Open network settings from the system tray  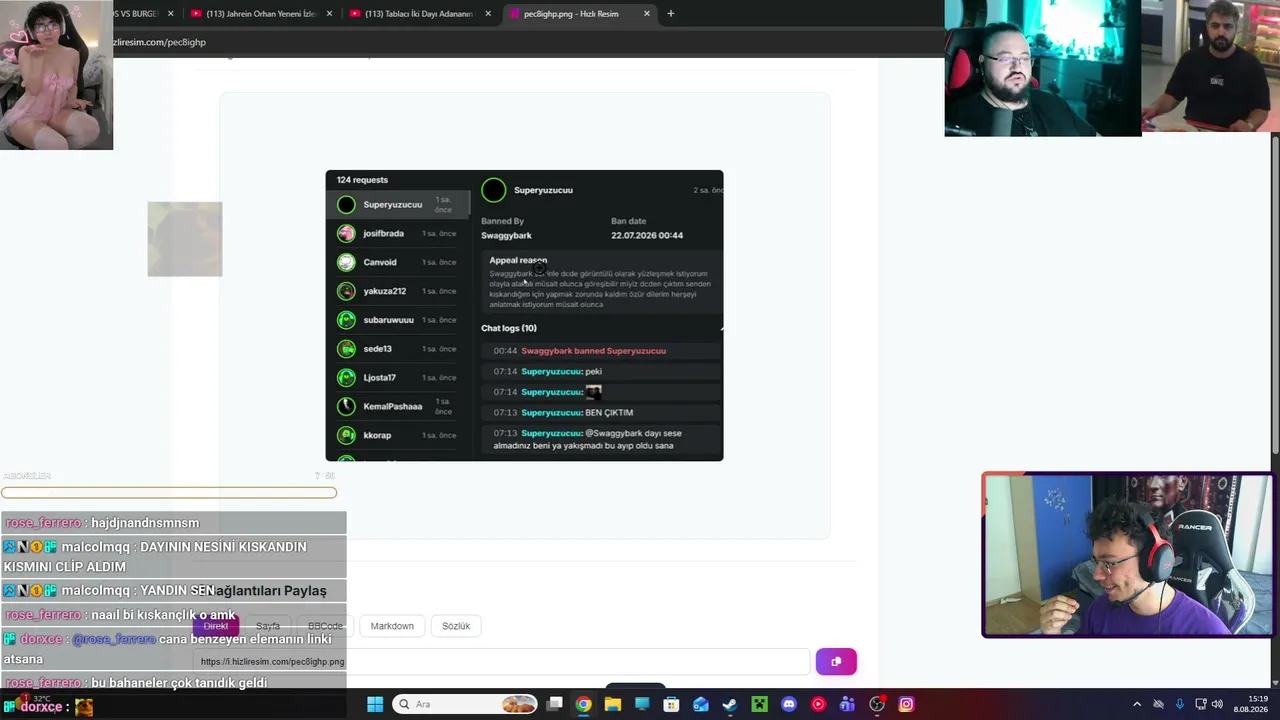click(1200, 704)
